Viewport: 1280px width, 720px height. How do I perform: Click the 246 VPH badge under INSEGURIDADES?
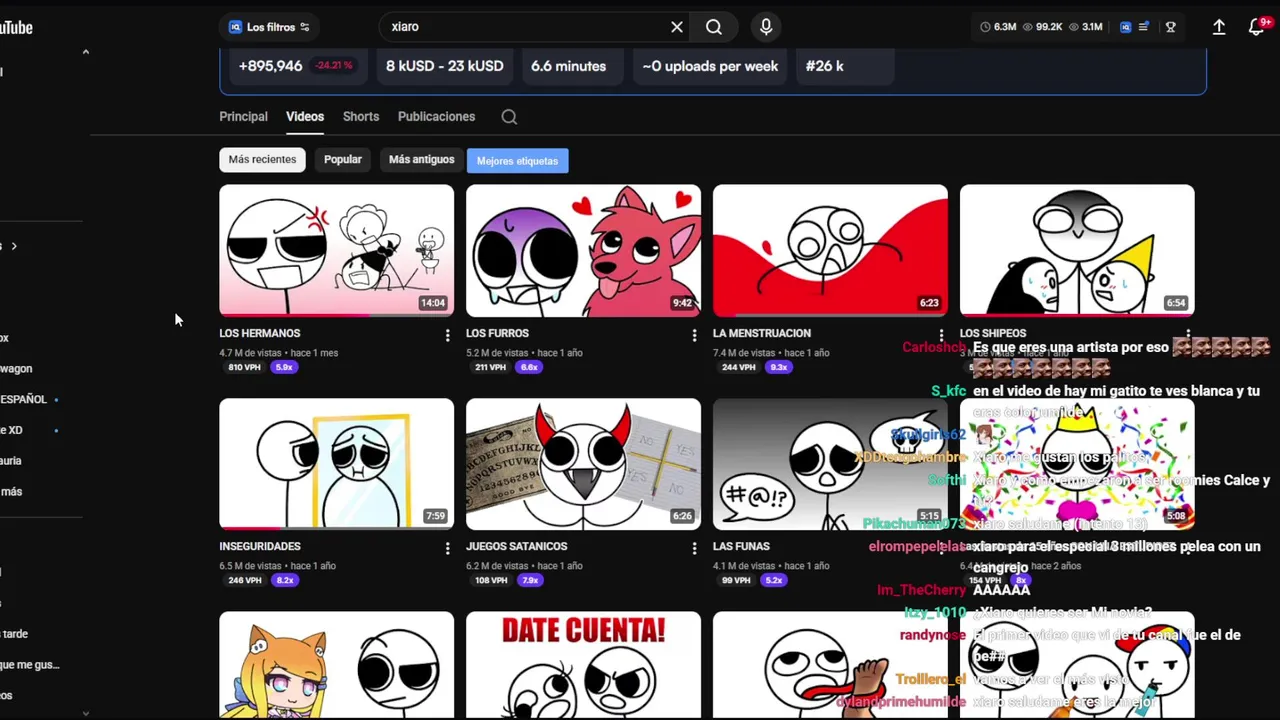pyautogui.click(x=244, y=580)
